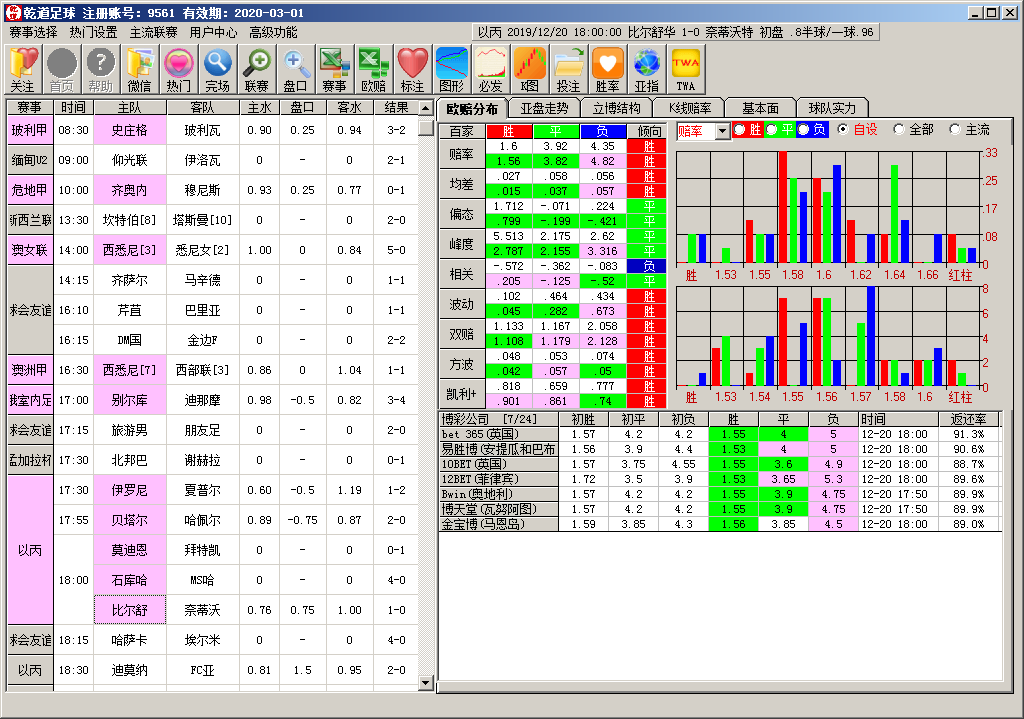Click the match info status text field
The height and width of the screenshot is (719, 1024).
tap(675, 32)
